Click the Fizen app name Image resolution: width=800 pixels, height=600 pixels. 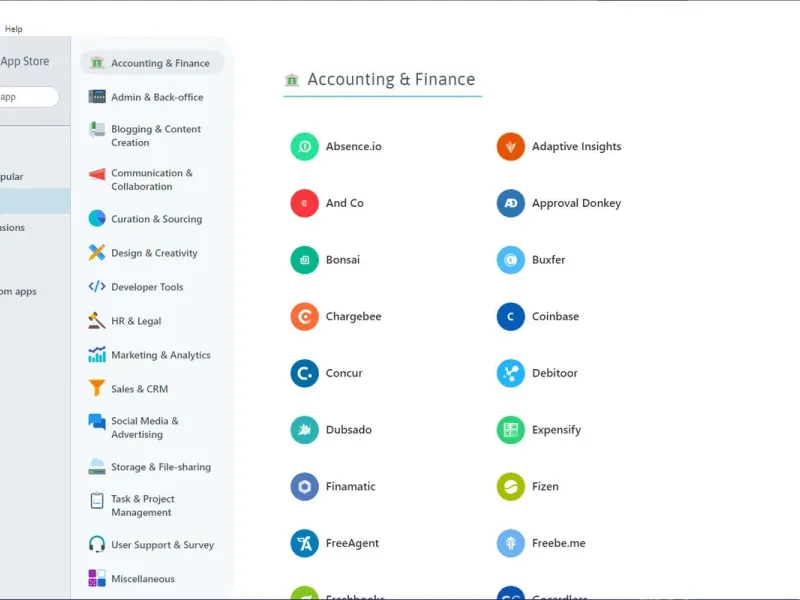[x=545, y=486]
